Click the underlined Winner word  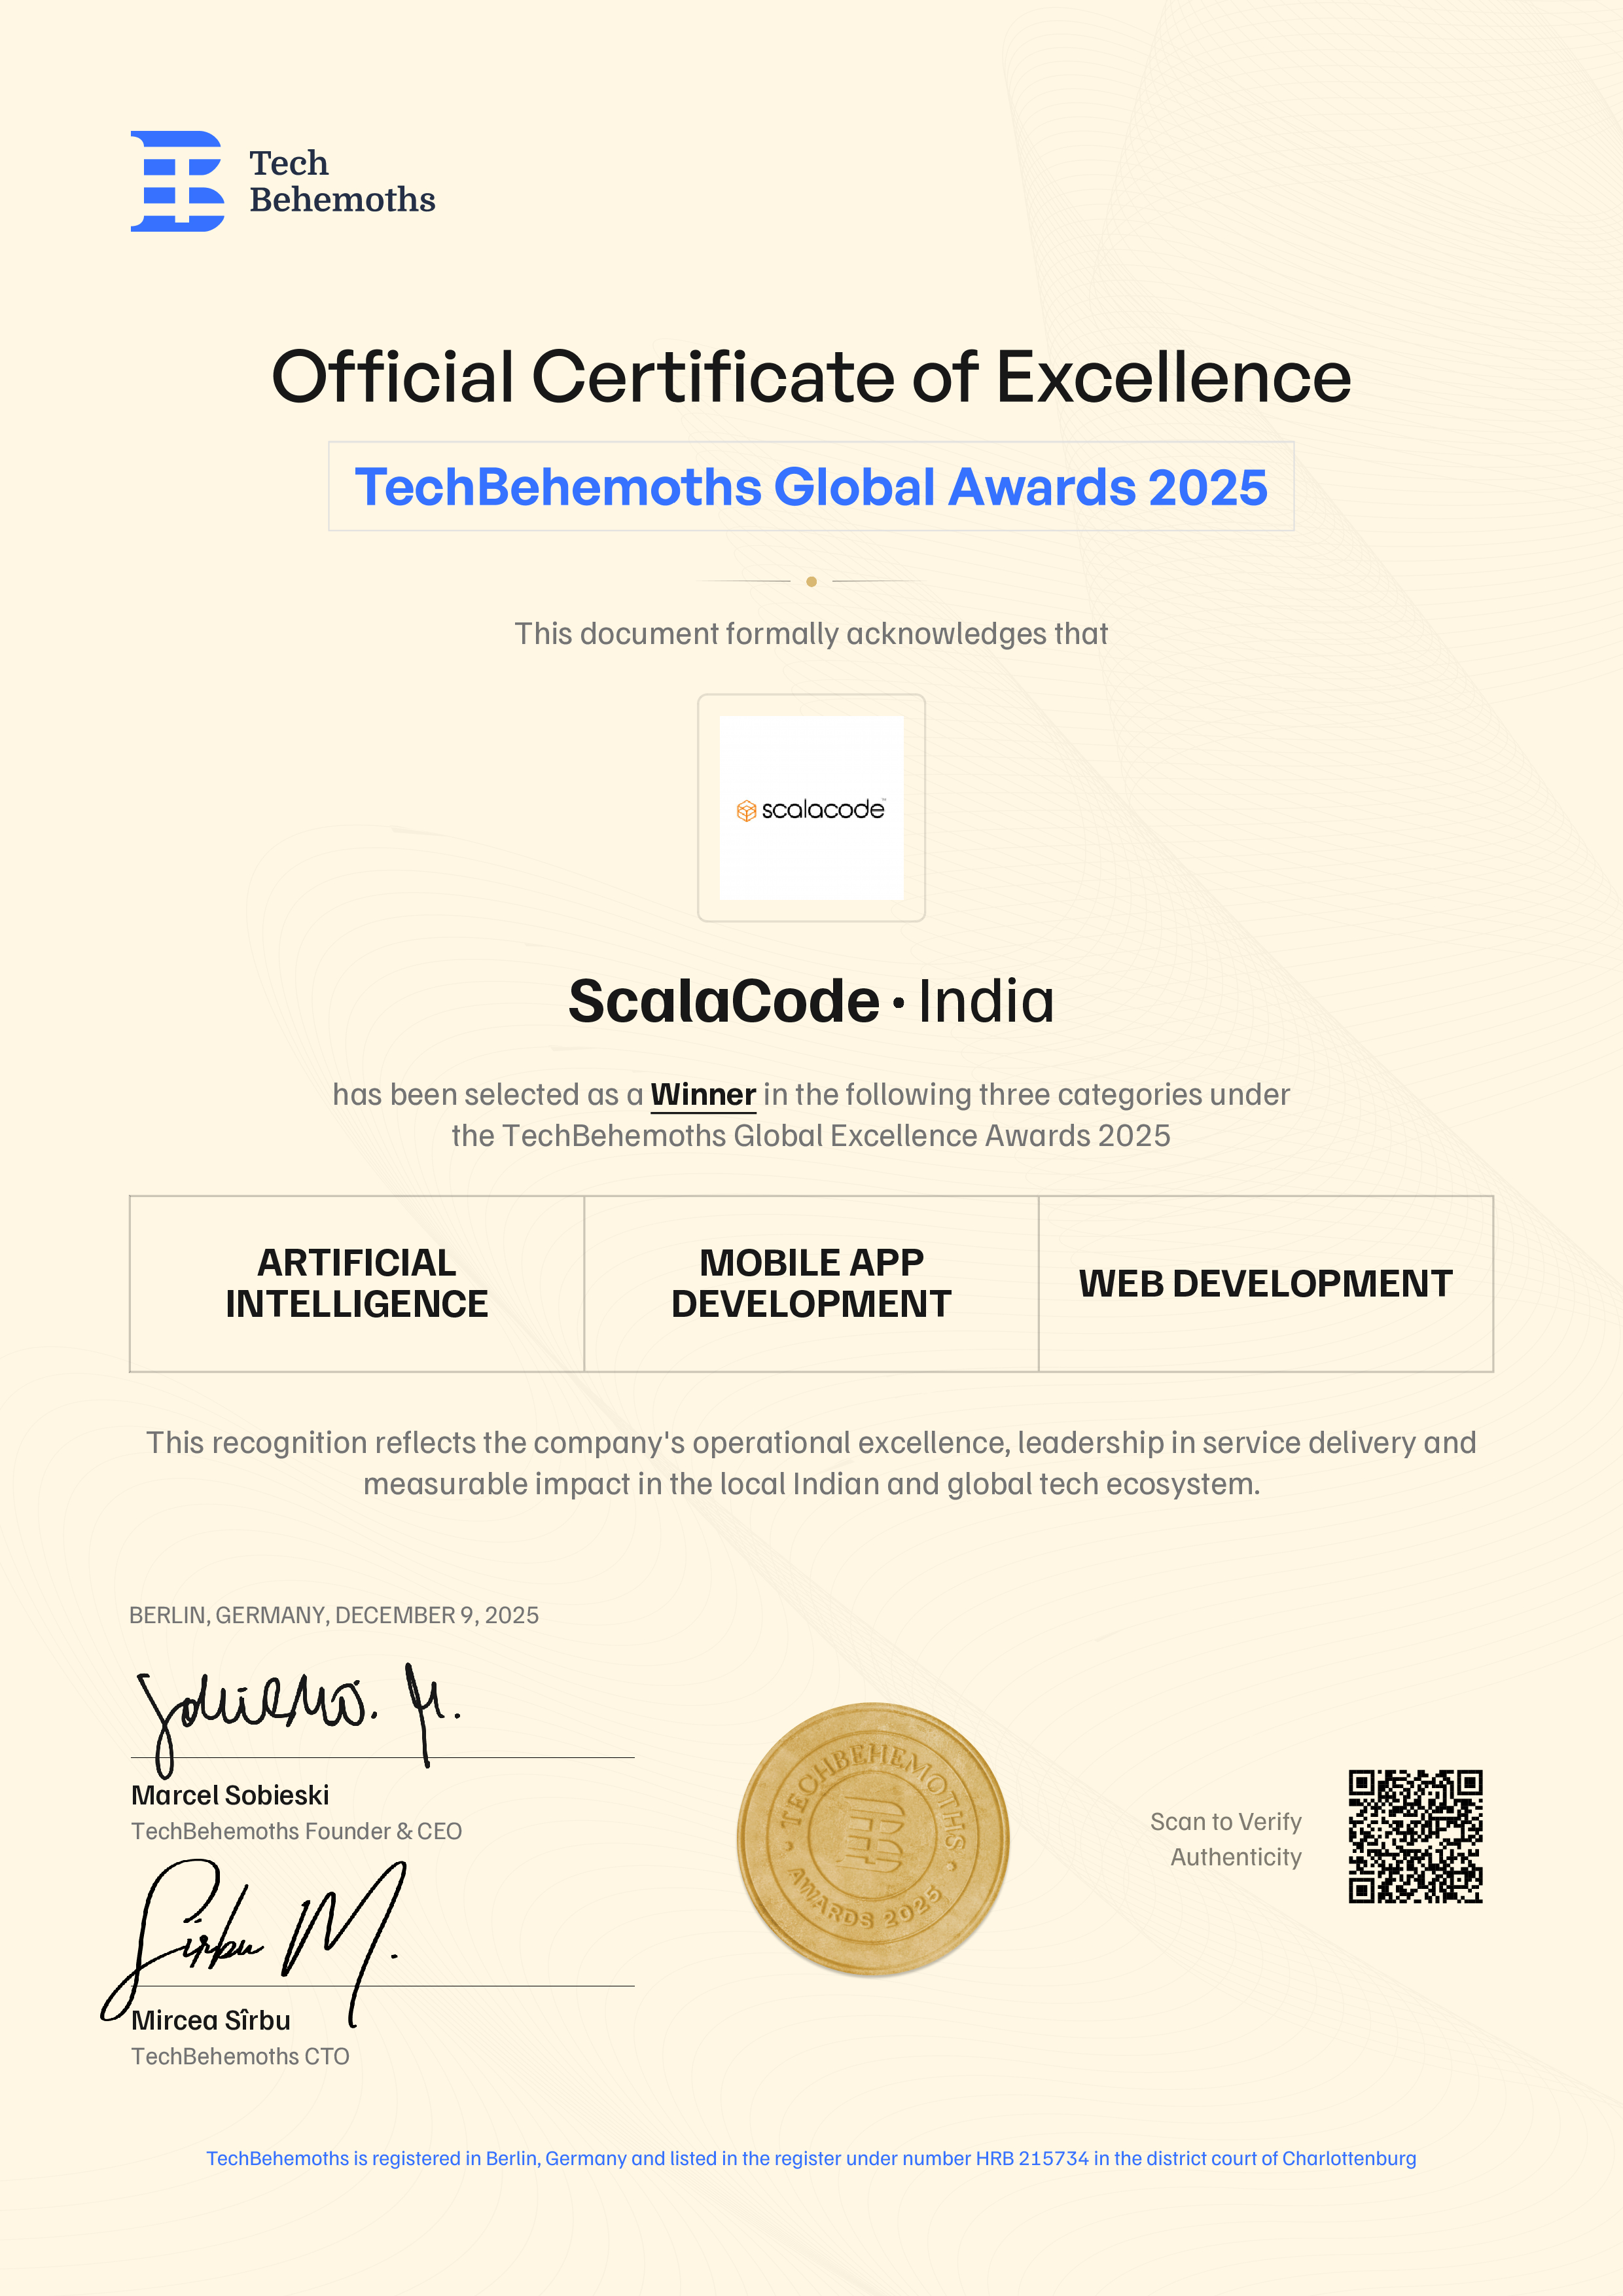(703, 1095)
